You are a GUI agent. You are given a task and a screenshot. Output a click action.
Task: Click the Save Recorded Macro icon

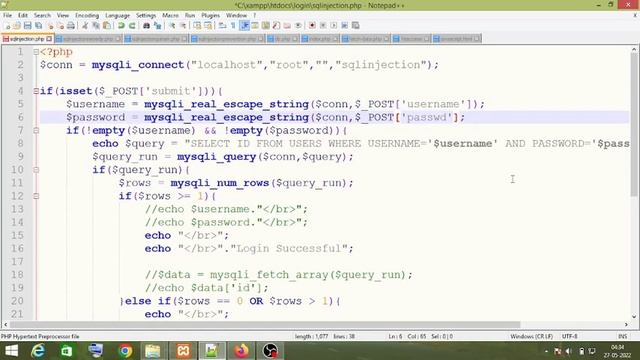click(356, 26)
